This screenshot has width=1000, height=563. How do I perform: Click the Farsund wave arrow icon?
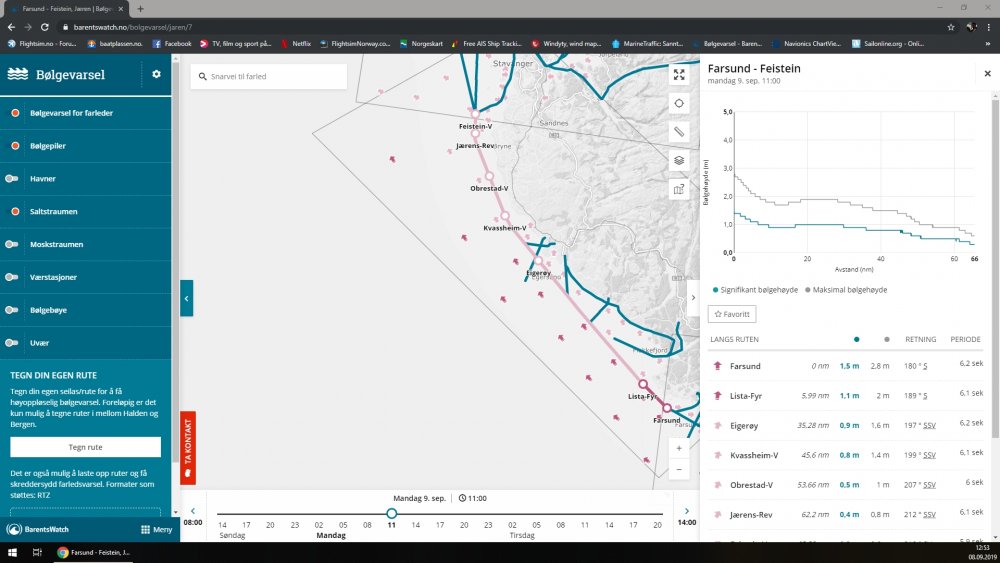pos(717,366)
